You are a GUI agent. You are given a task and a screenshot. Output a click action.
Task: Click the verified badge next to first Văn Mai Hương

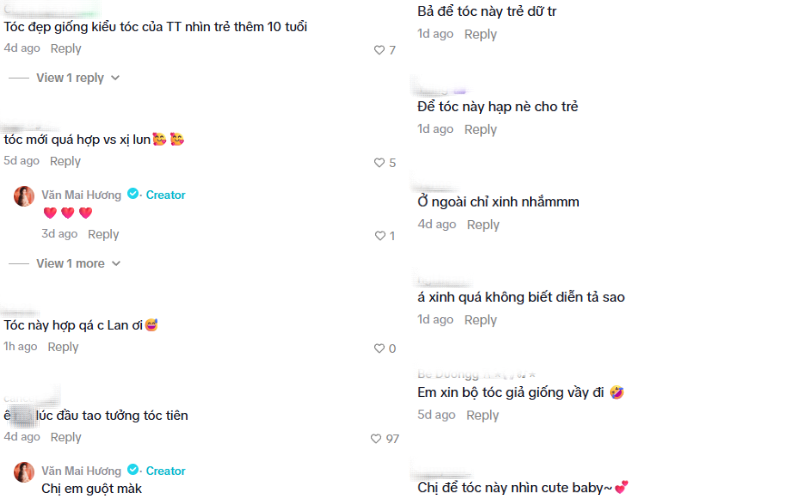coord(133,194)
